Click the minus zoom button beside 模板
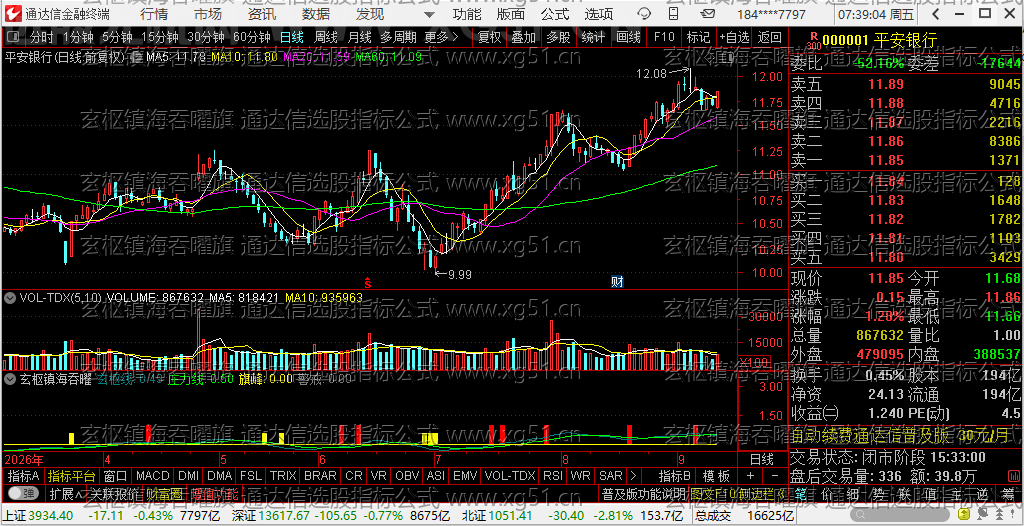Image resolution: width=1024 pixels, height=526 pixels. coord(775,476)
